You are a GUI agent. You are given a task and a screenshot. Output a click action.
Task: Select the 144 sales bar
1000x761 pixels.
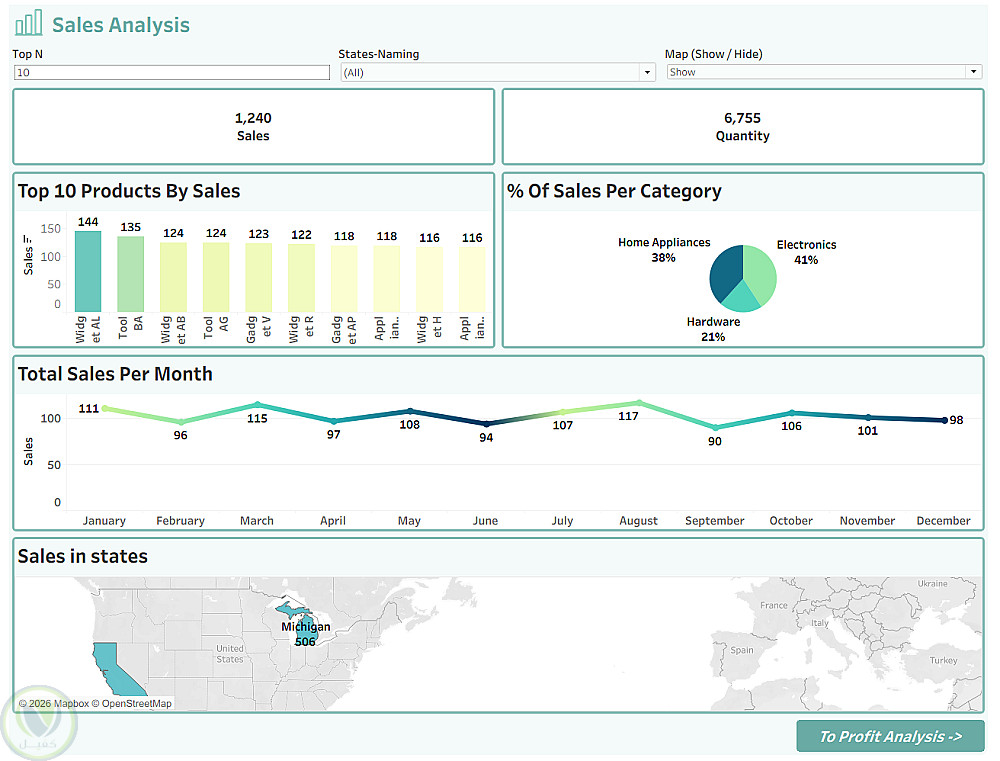tap(88, 271)
